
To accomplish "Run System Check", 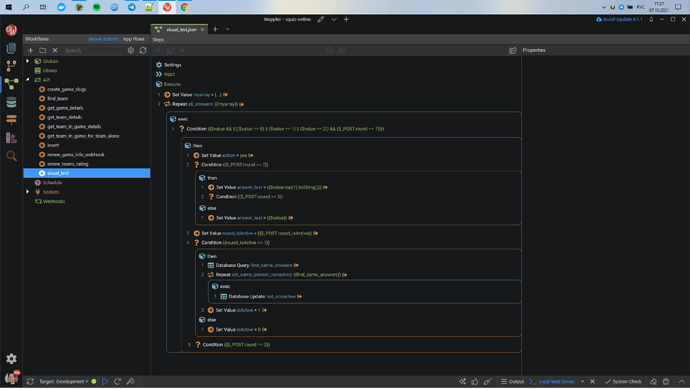I will tap(623, 382).
